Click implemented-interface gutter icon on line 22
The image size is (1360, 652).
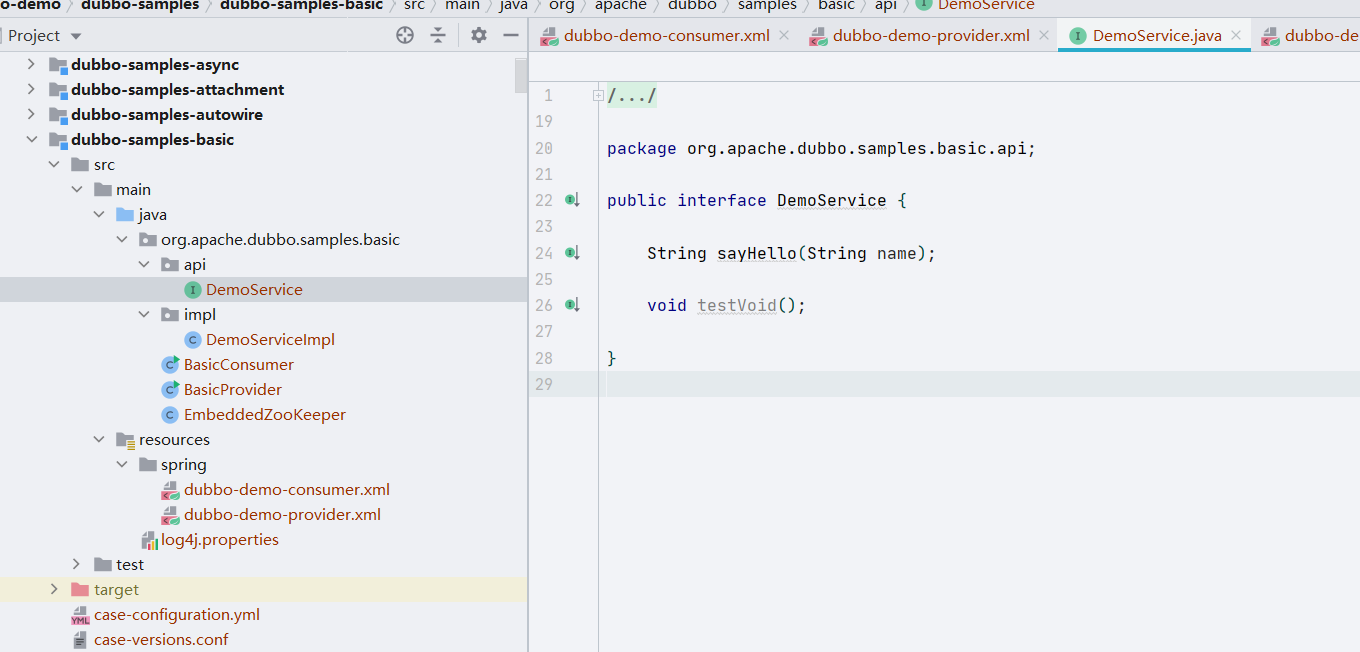pyautogui.click(x=572, y=200)
